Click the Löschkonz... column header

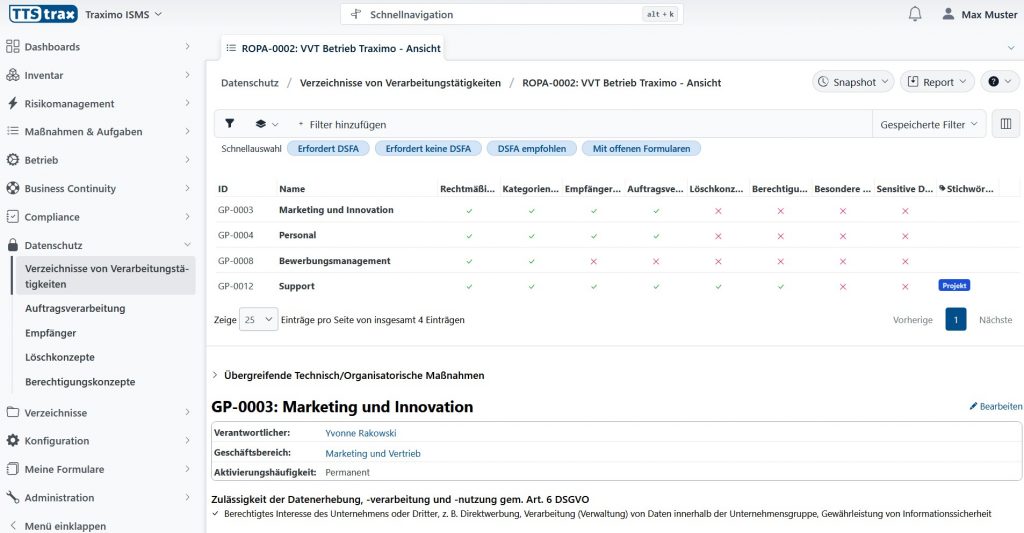[716, 188]
